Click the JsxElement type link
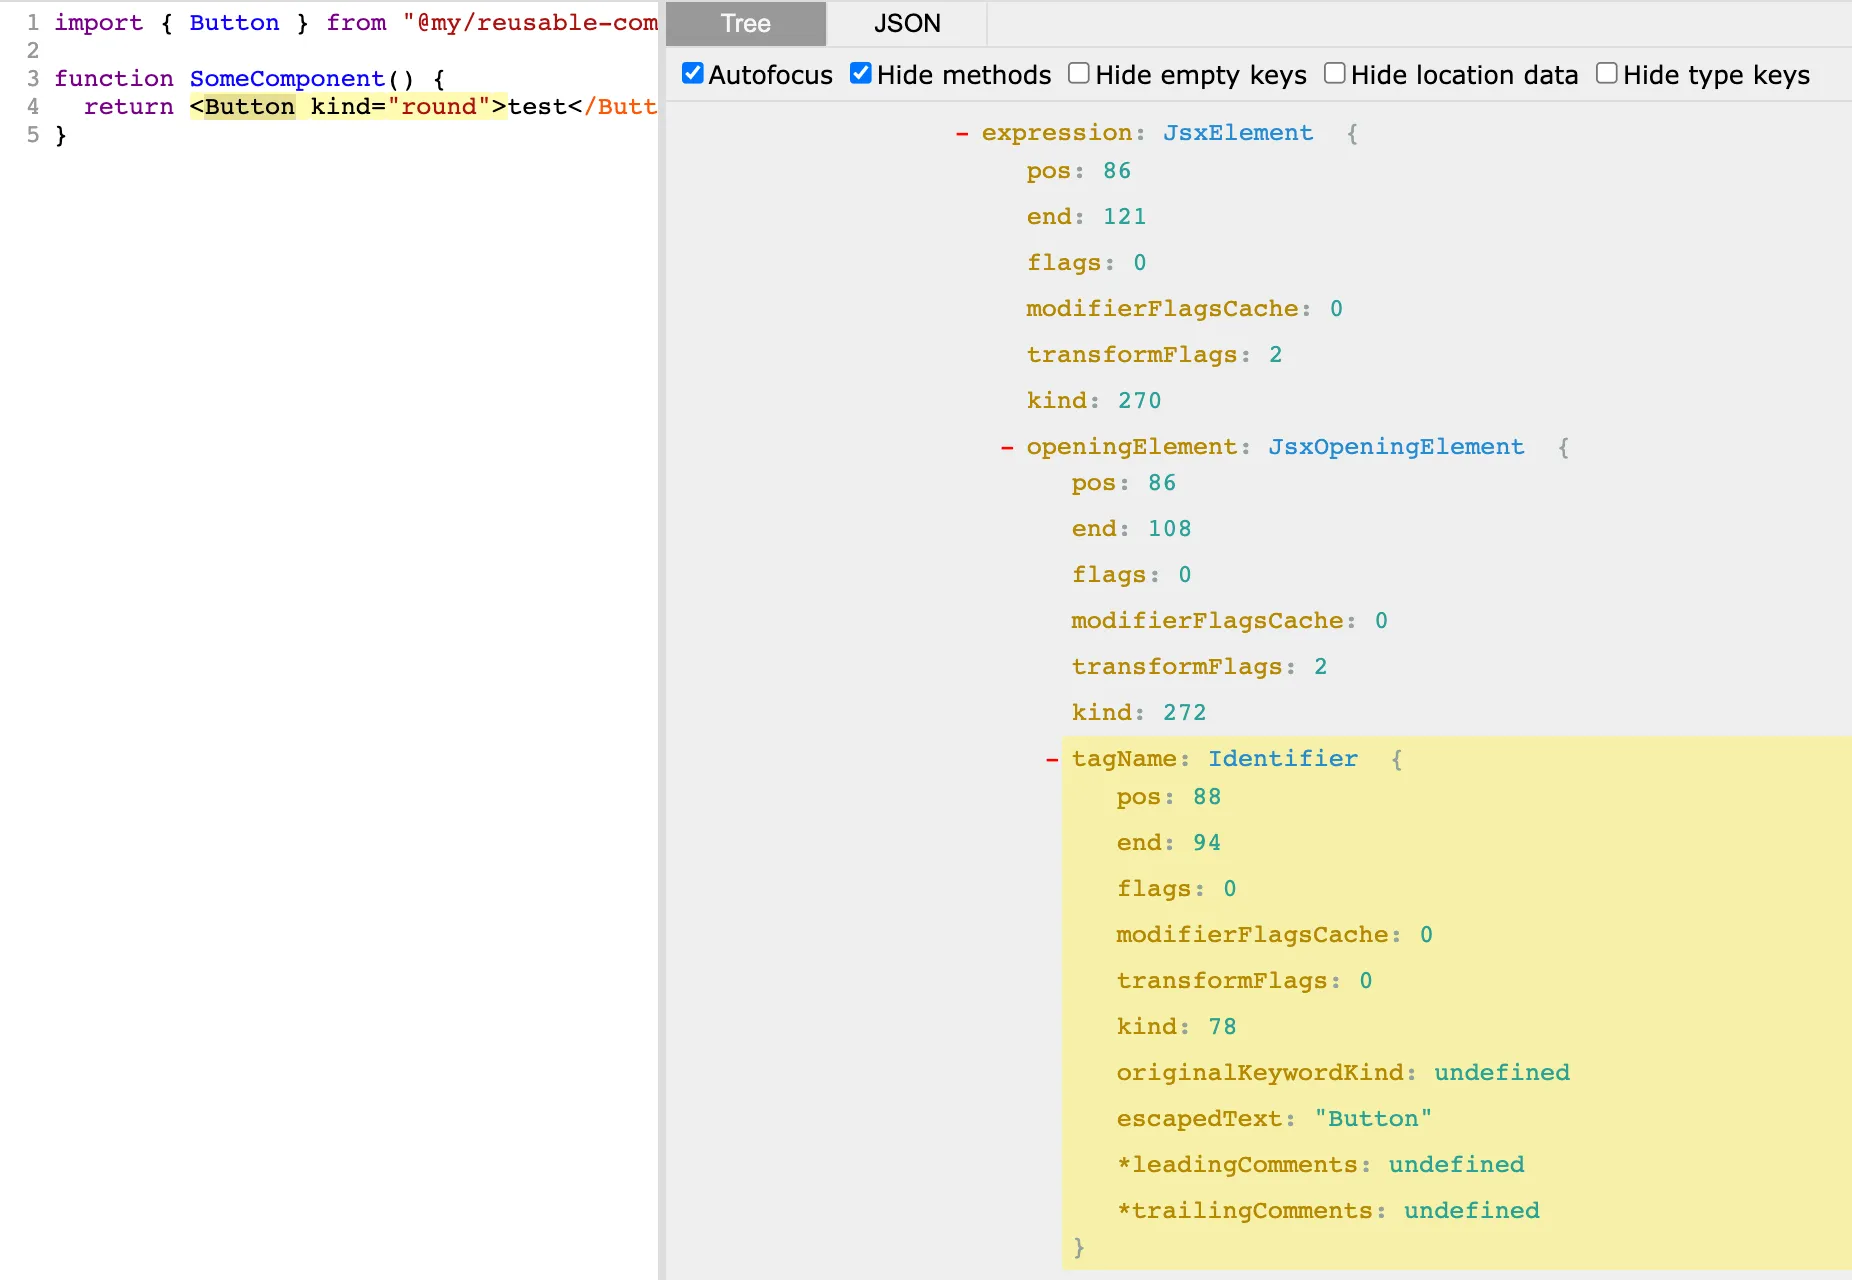1852x1280 pixels. point(1237,132)
